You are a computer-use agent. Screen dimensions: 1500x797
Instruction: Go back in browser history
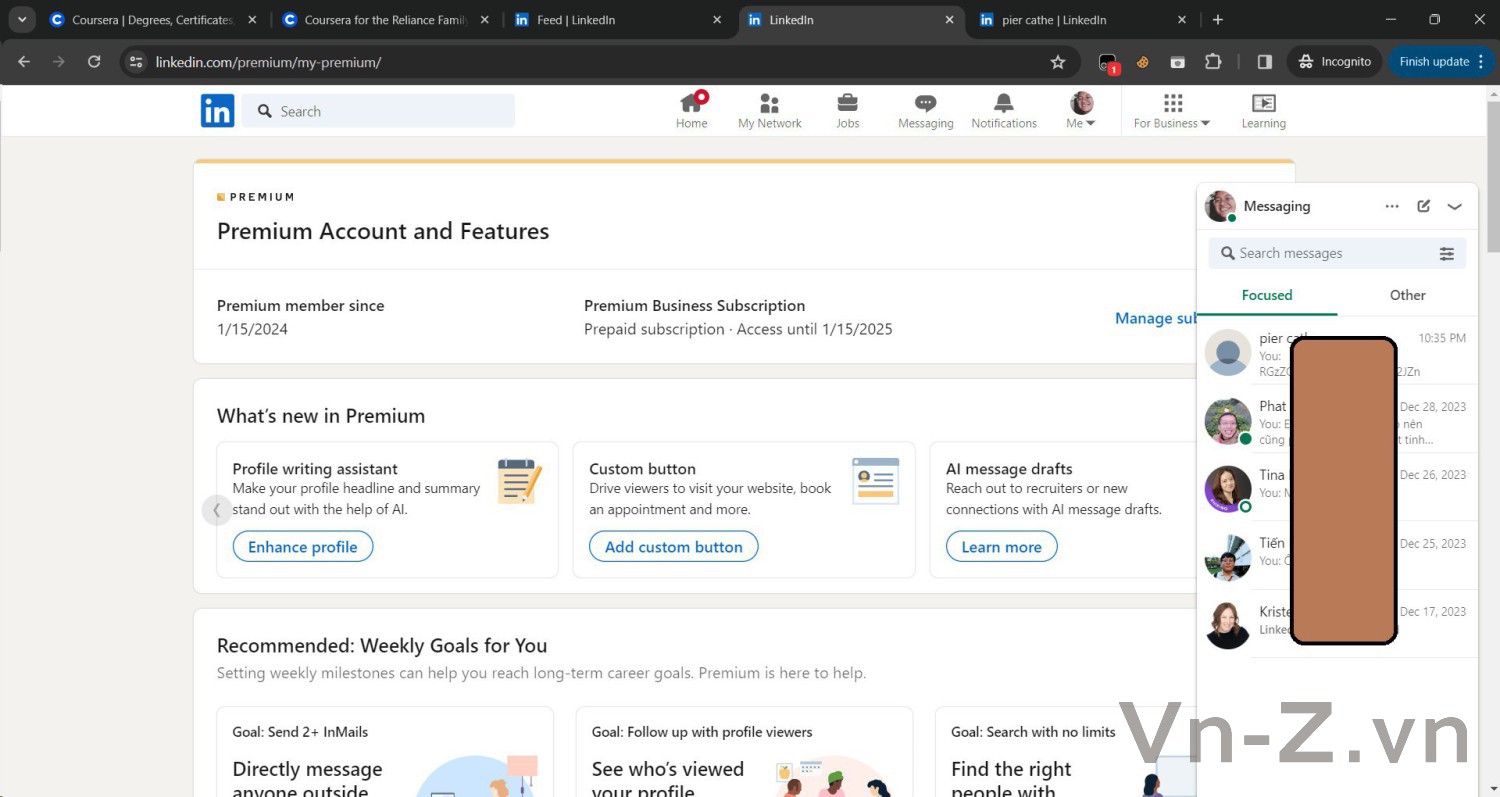pos(24,62)
